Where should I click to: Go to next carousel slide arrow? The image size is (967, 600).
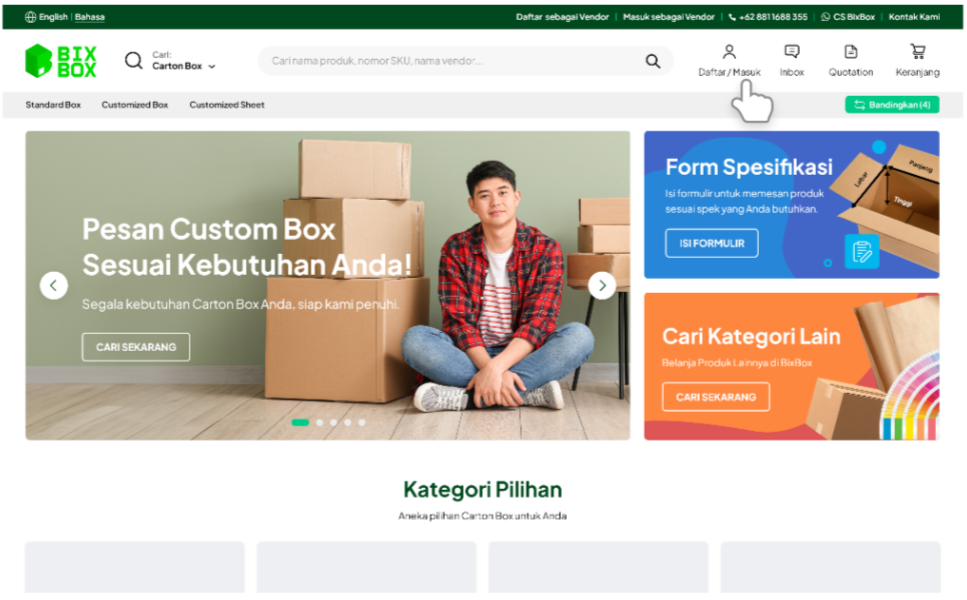click(x=602, y=286)
